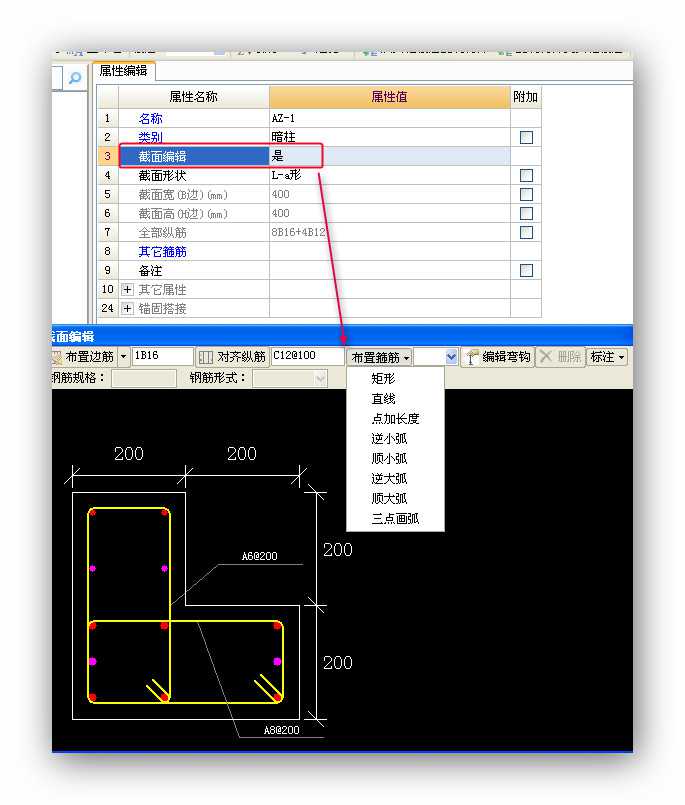Image resolution: width=685 pixels, height=805 pixels.
Task: Select the 截面编辑 property row
Action: click(x=195, y=156)
